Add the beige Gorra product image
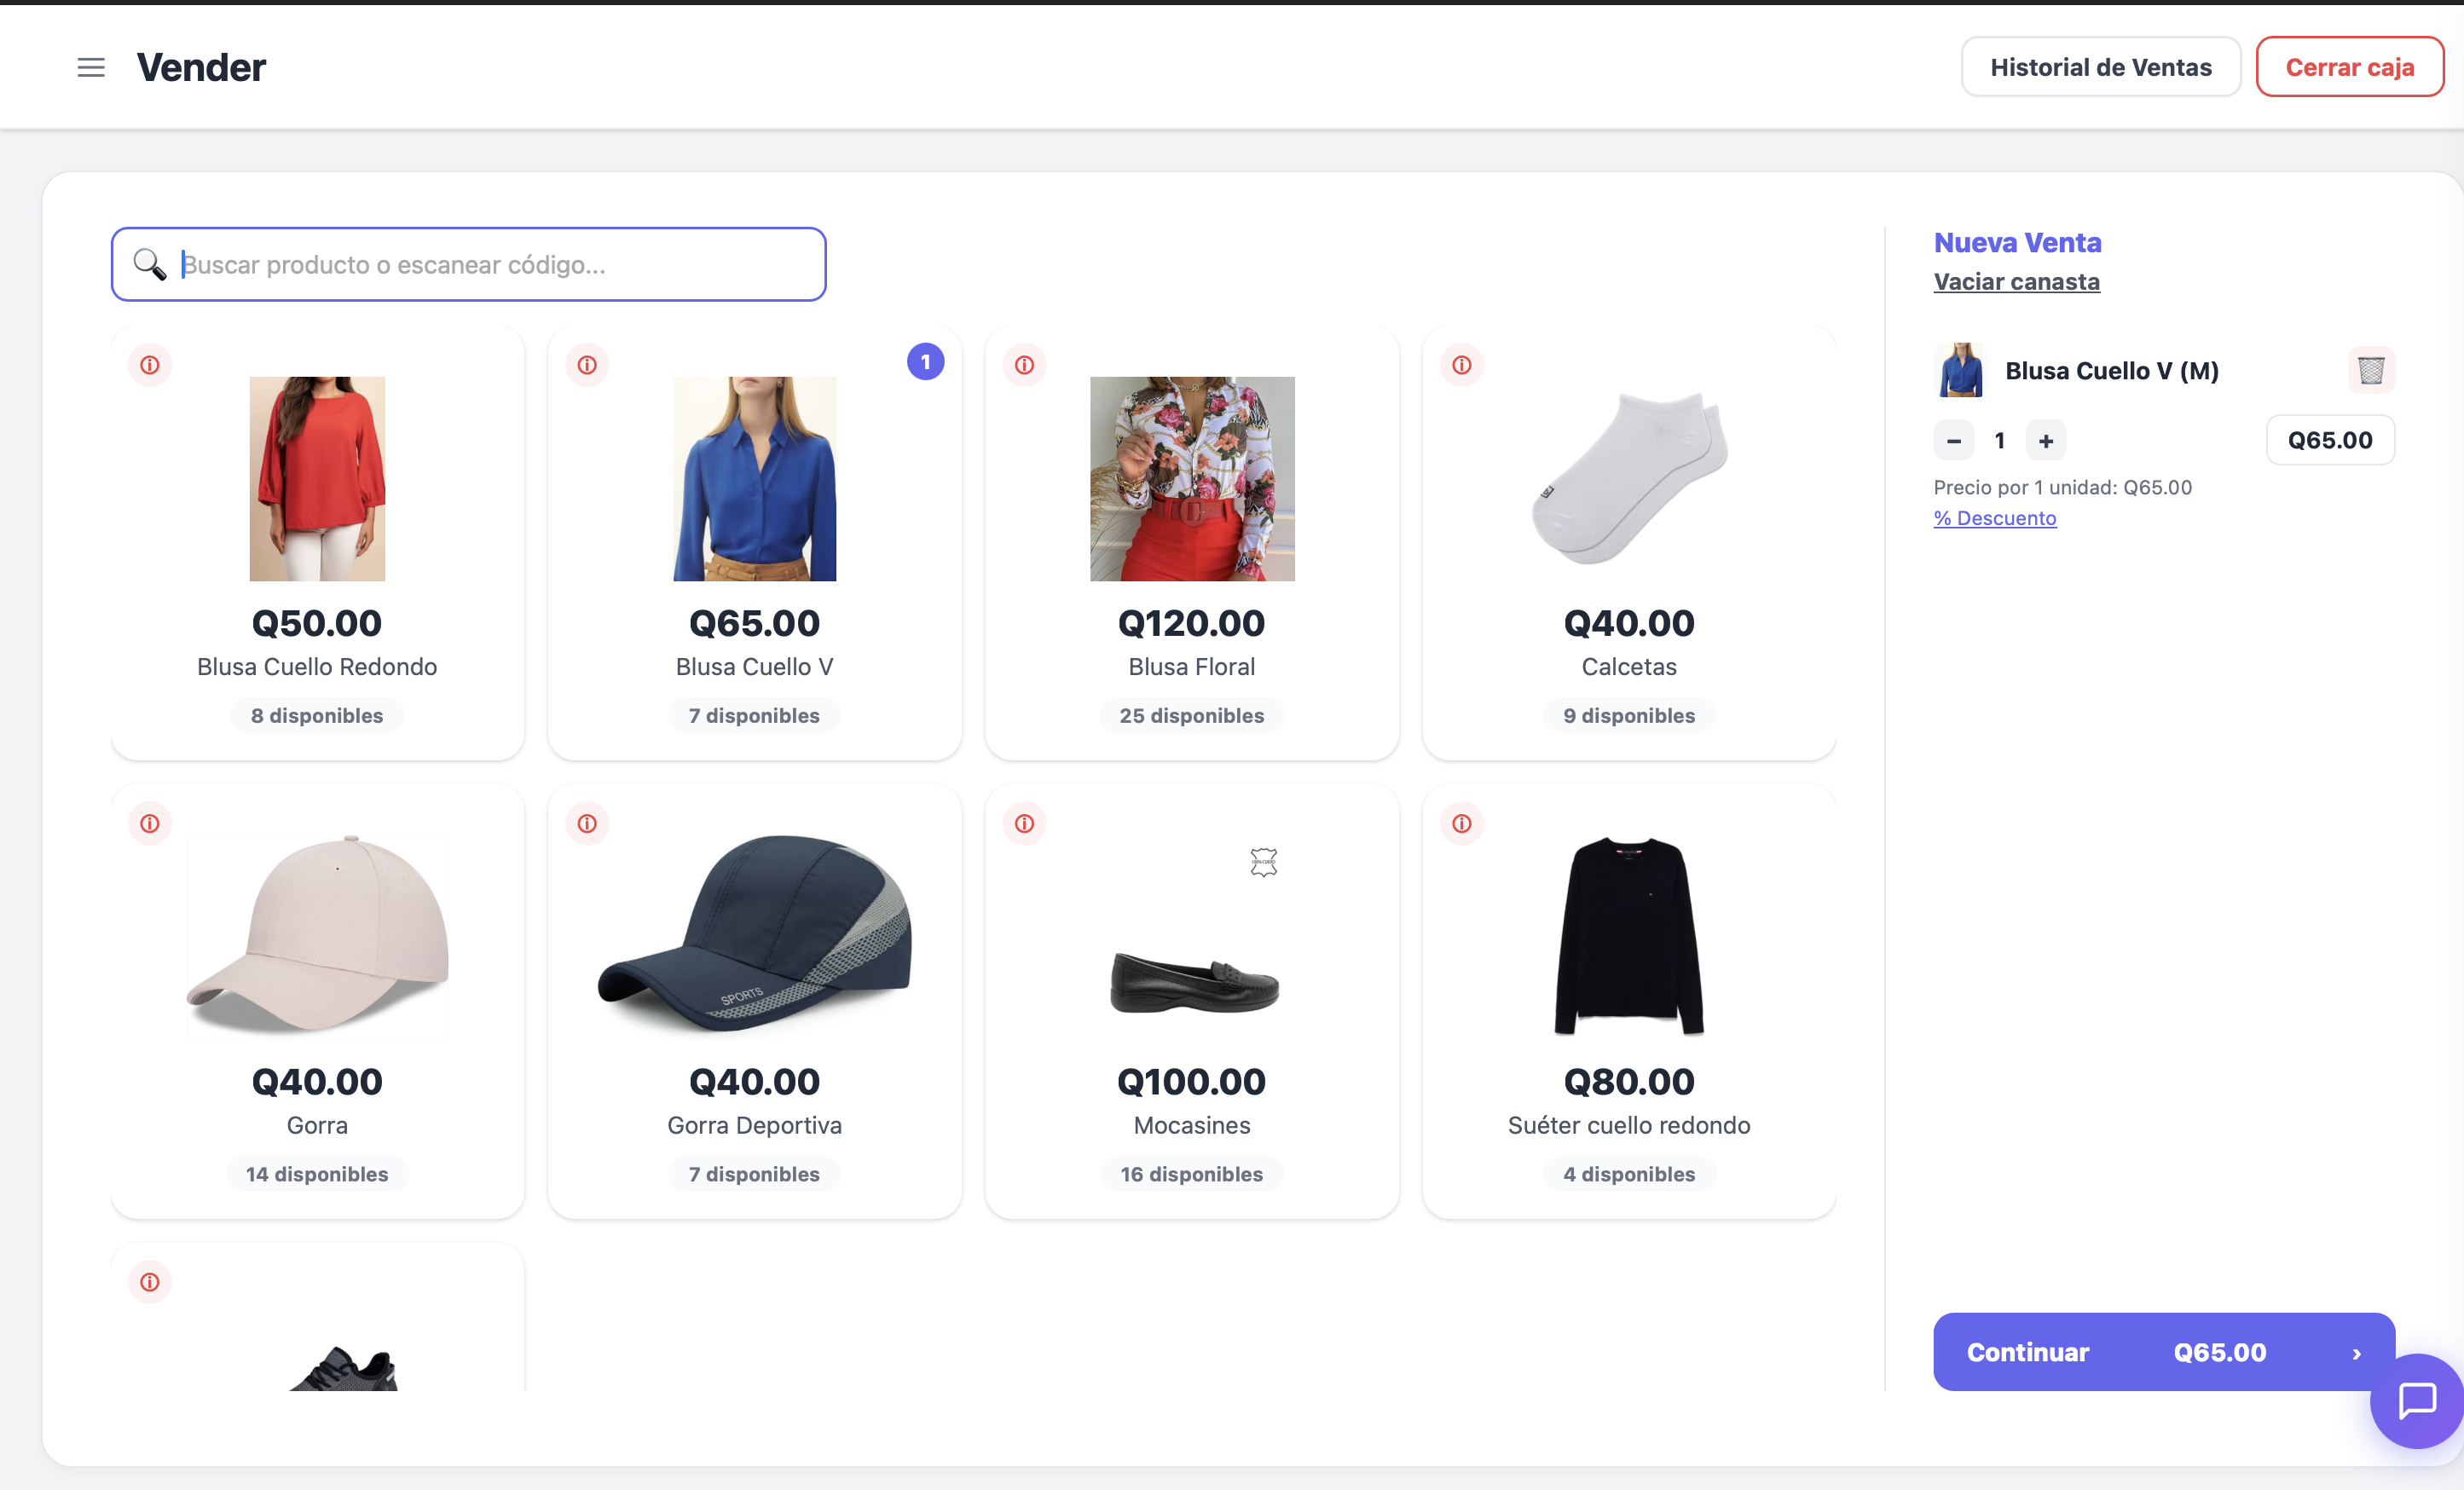Viewport: 2464px width, 1490px height. (317, 936)
